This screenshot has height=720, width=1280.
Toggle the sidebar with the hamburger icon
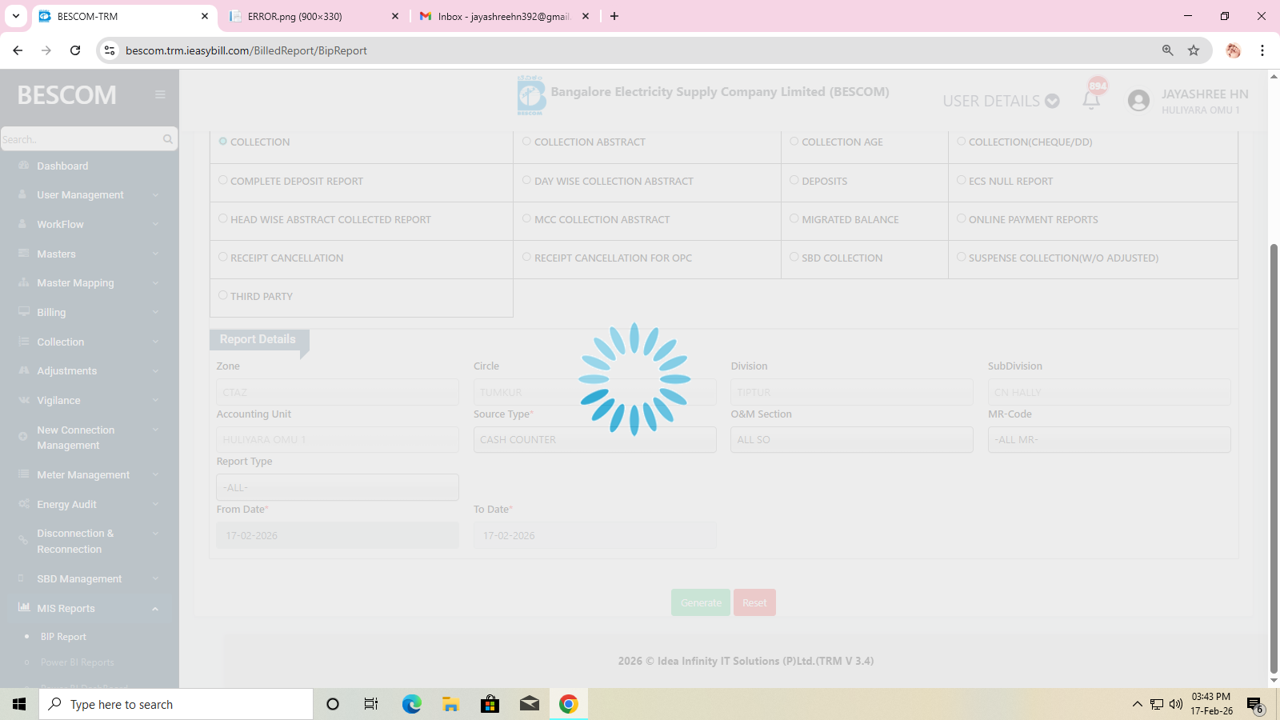pos(160,95)
